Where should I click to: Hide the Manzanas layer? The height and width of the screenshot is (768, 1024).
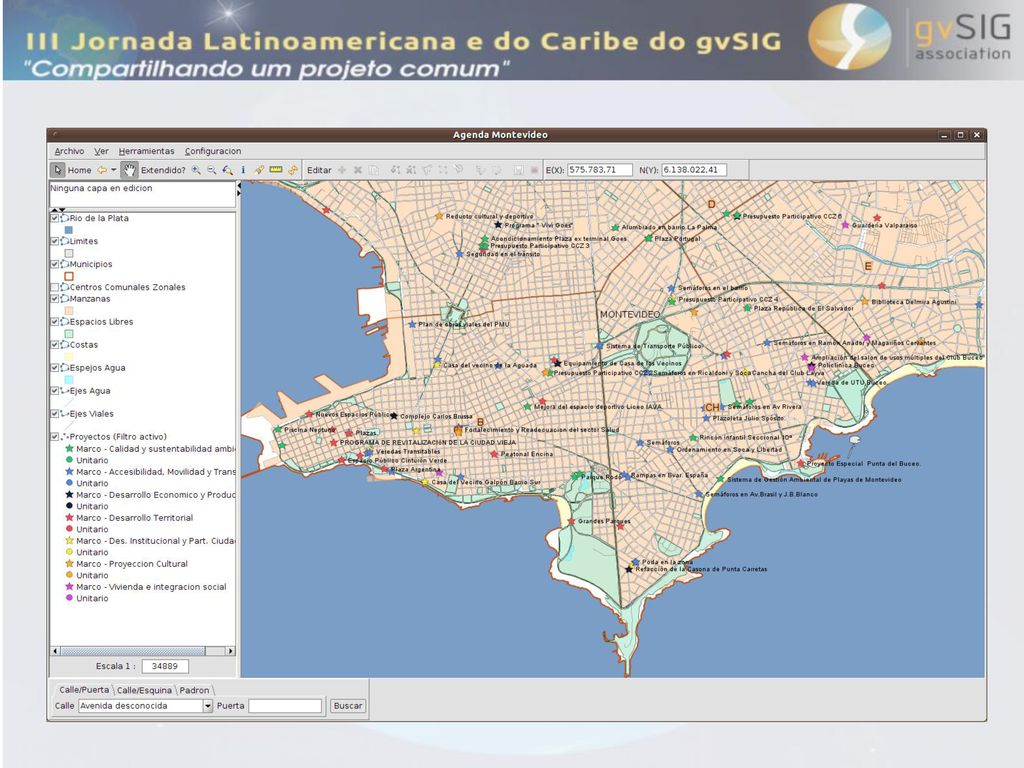click(x=55, y=298)
